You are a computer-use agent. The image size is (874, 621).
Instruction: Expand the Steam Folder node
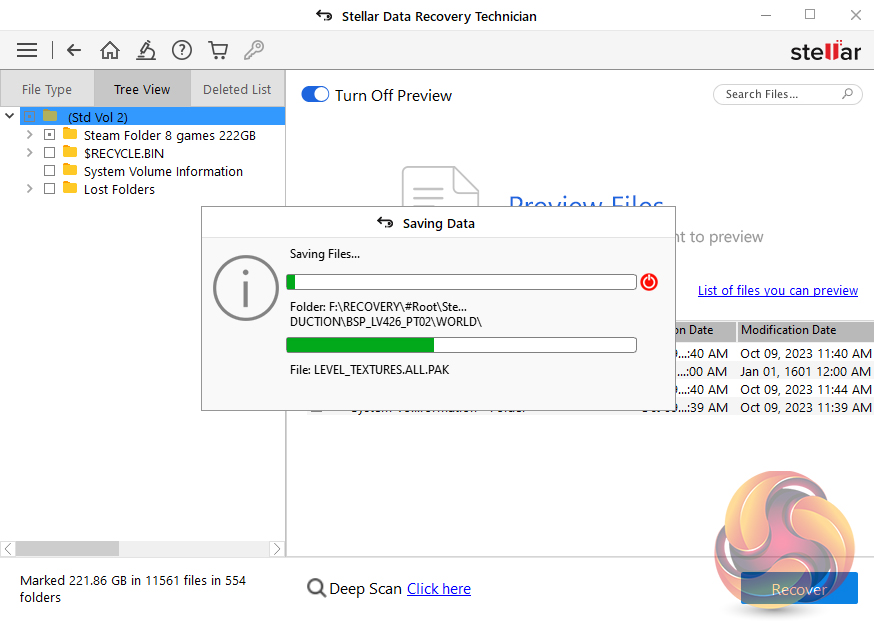pyautogui.click(x=30, y=135)
